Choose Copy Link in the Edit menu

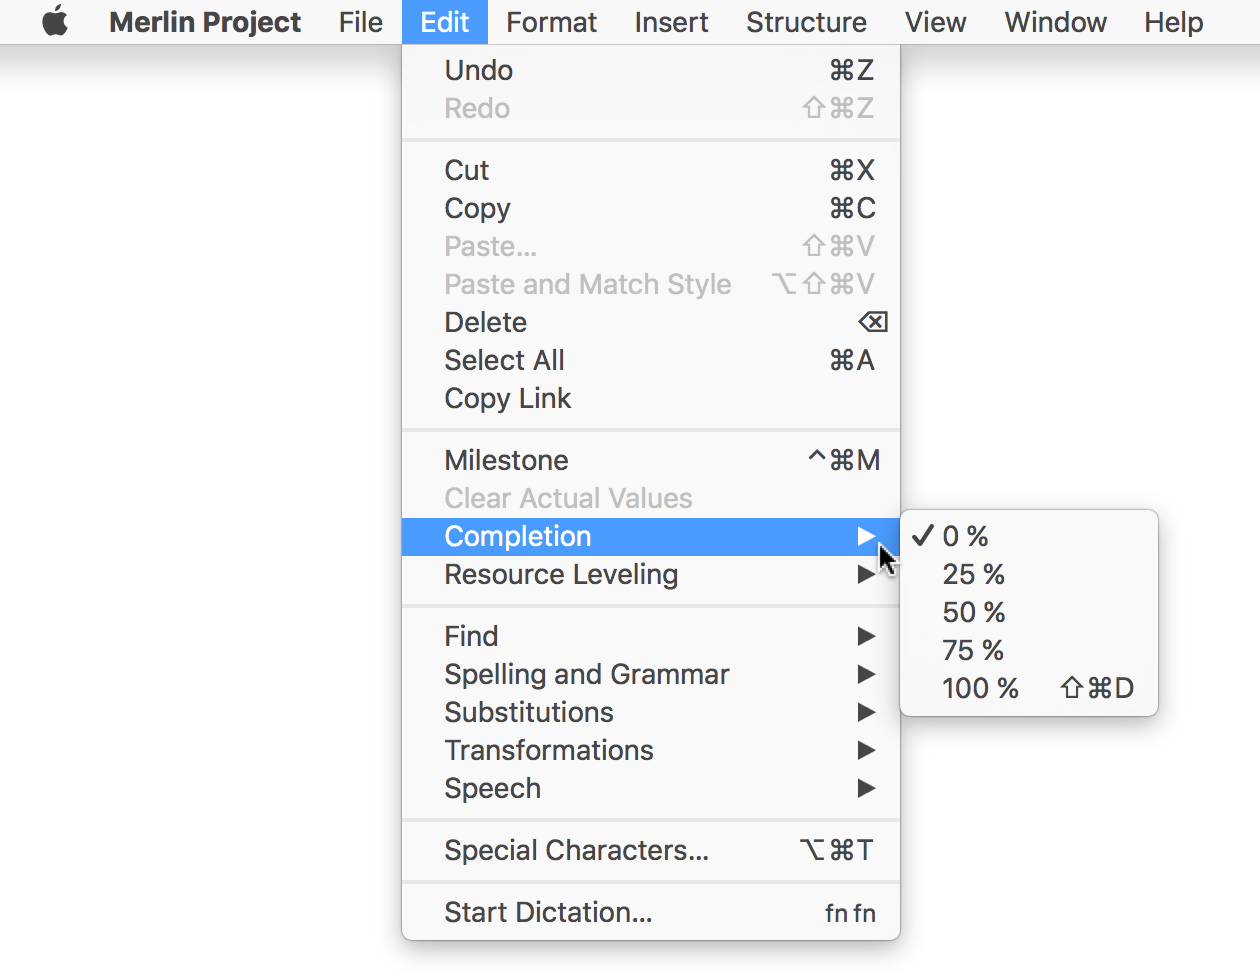point(651,398)
